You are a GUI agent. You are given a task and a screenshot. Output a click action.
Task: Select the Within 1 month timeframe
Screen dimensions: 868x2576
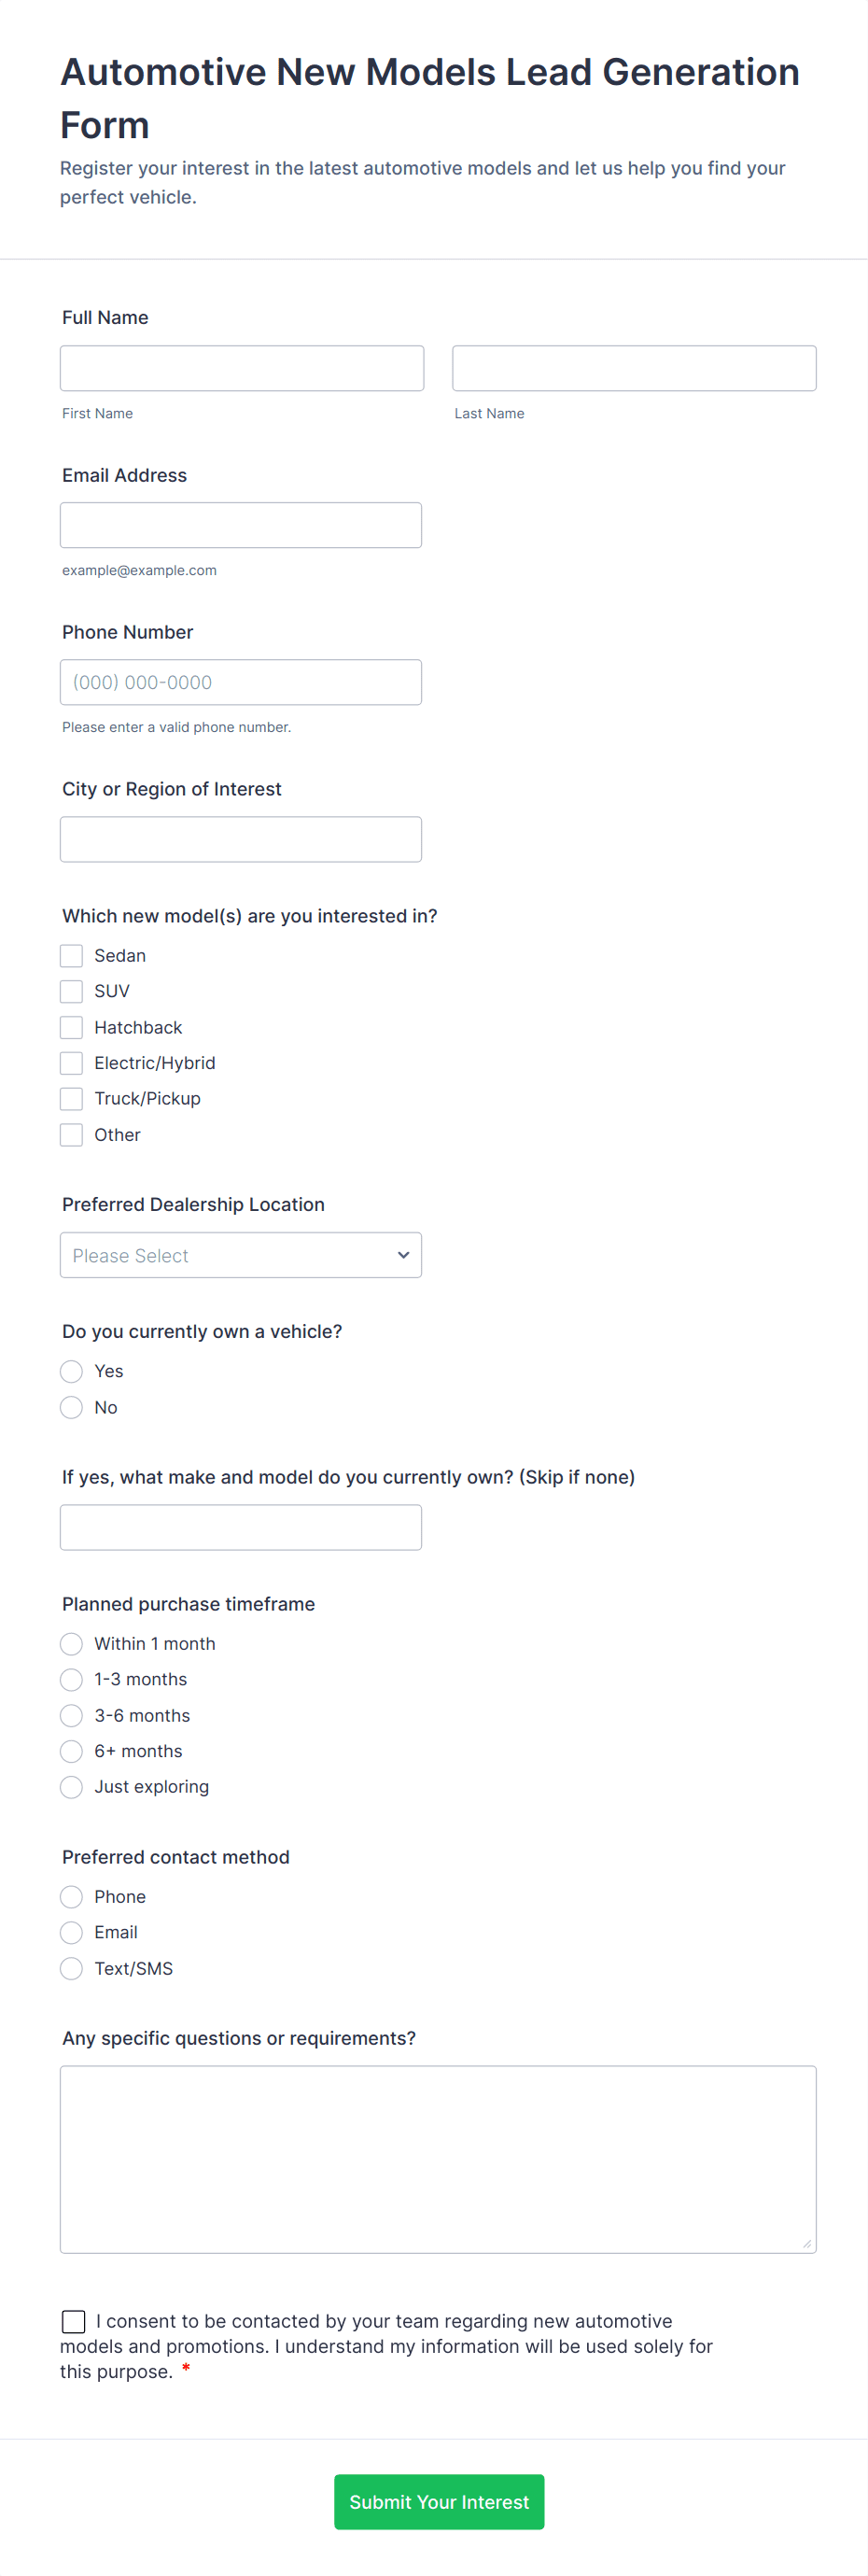click(x=71, y=1644)
